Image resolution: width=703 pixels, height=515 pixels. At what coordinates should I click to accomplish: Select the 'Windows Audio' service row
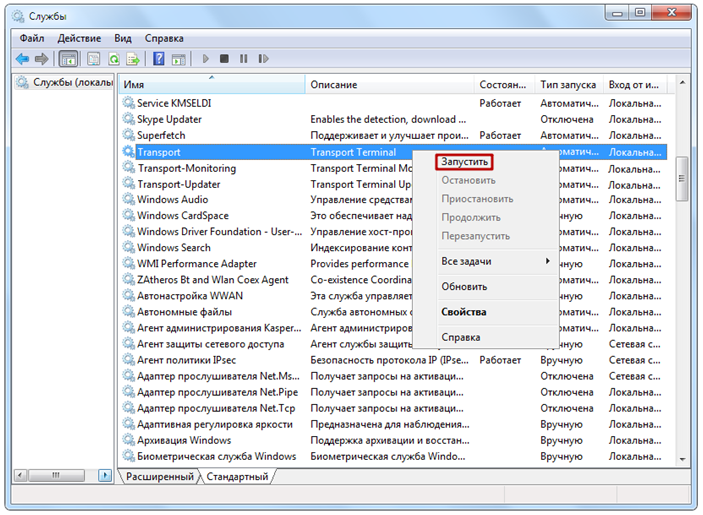(172, 200)
